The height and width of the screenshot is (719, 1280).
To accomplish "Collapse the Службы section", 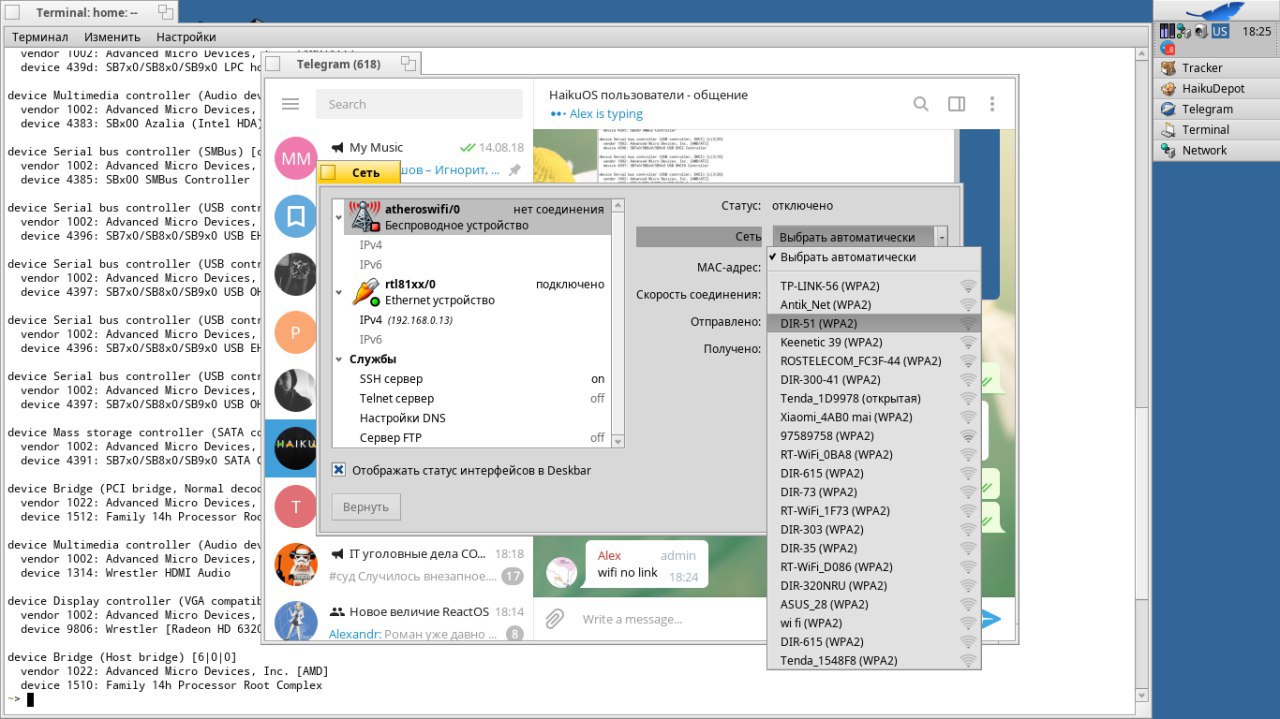I will coord(339,359).
